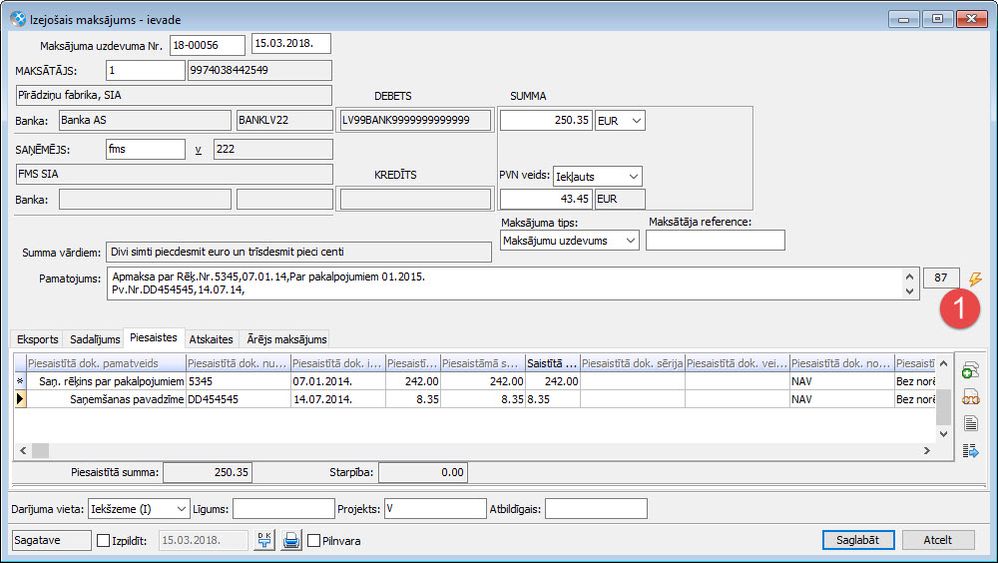
Task: Open the Atskaites tab
Action: [x=210, y=339]
